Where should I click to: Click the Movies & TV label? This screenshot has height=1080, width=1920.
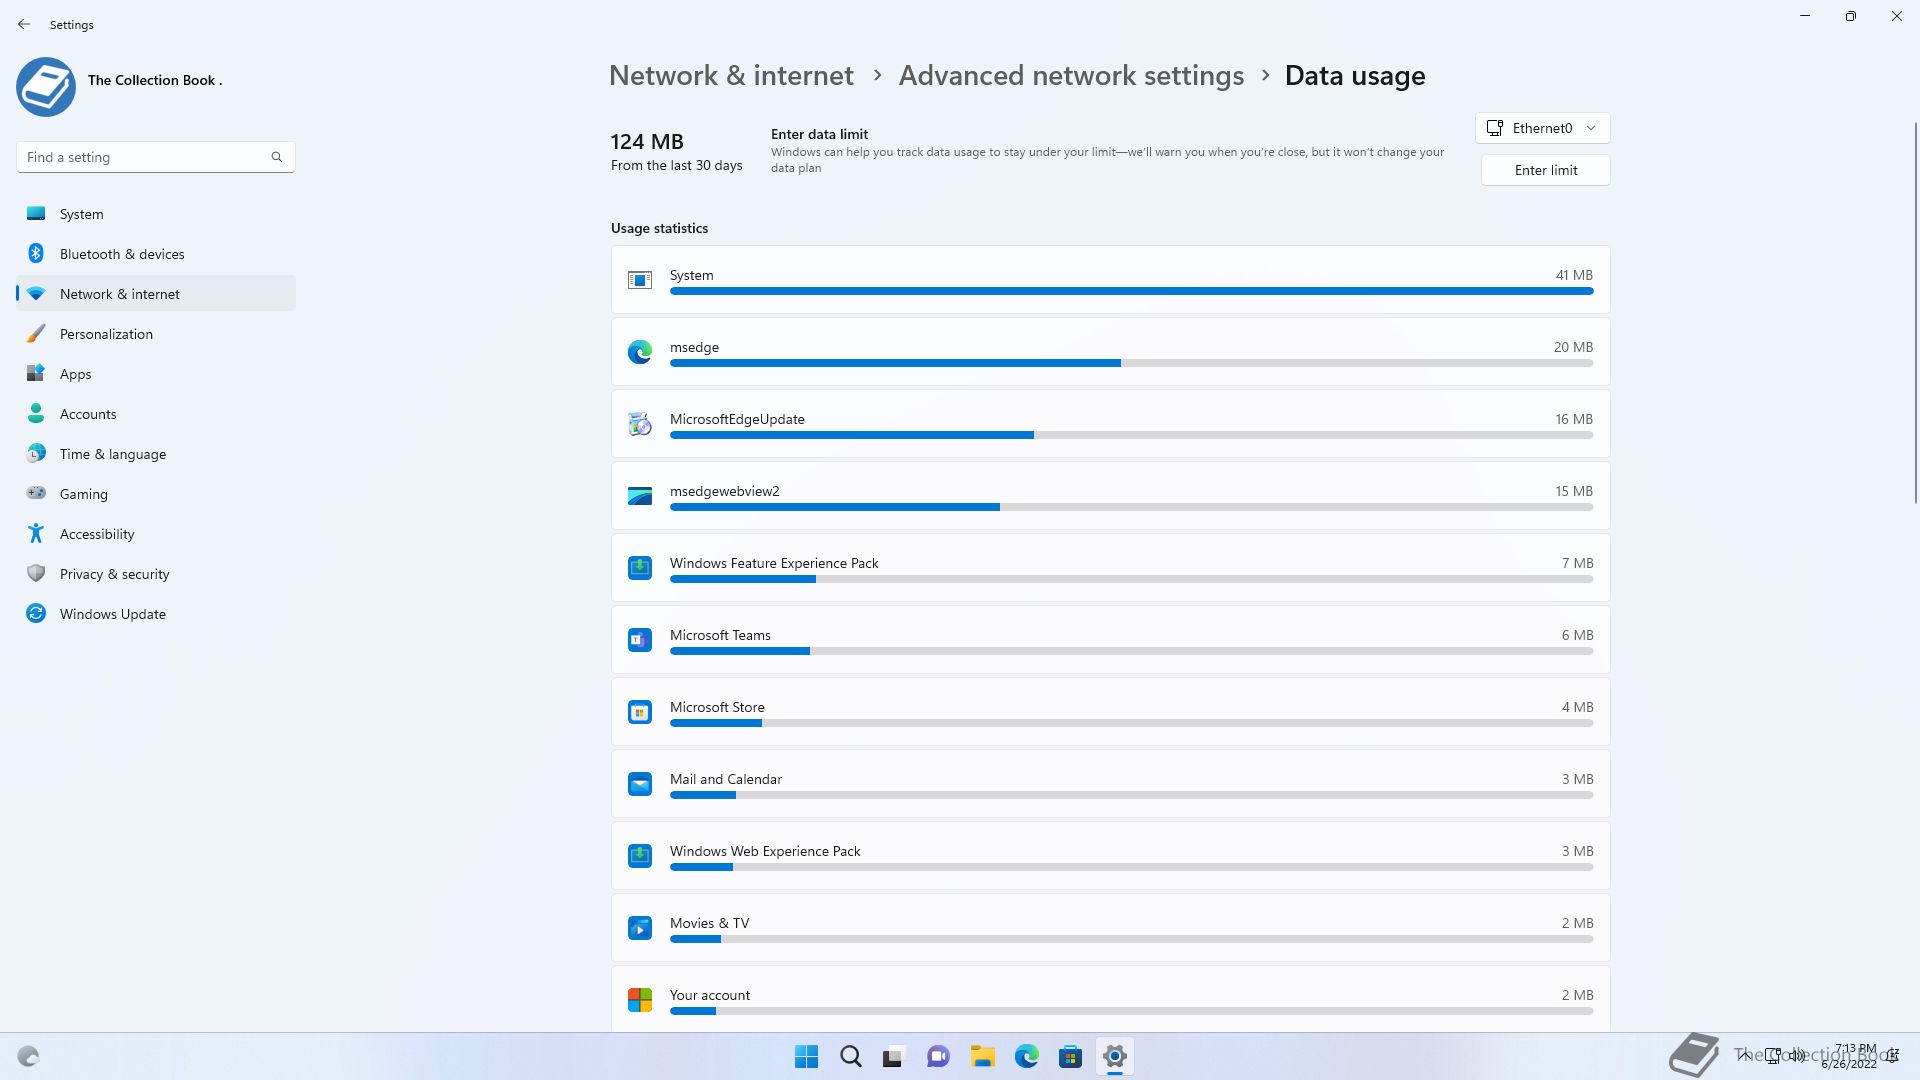point(709,923)
